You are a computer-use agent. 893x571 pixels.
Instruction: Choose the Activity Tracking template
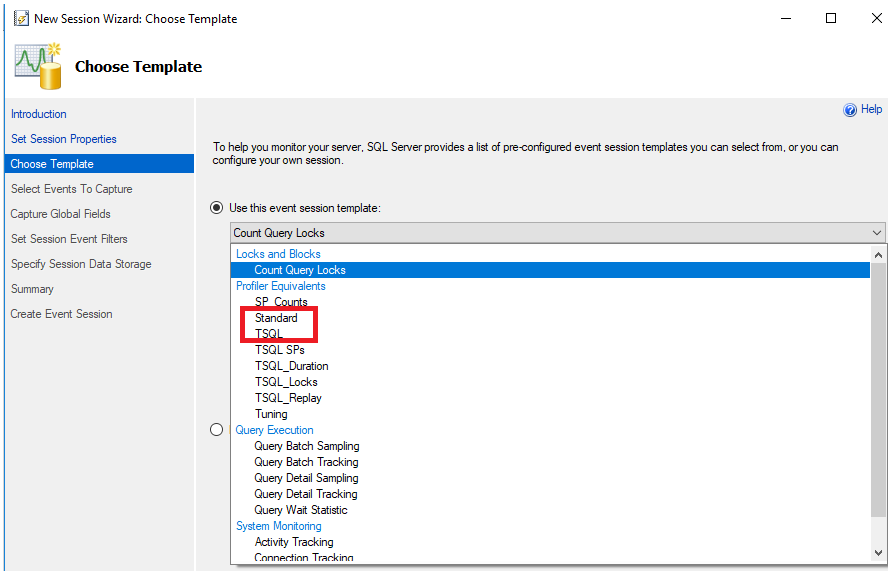pyautogui.click(x=294, y=542)
